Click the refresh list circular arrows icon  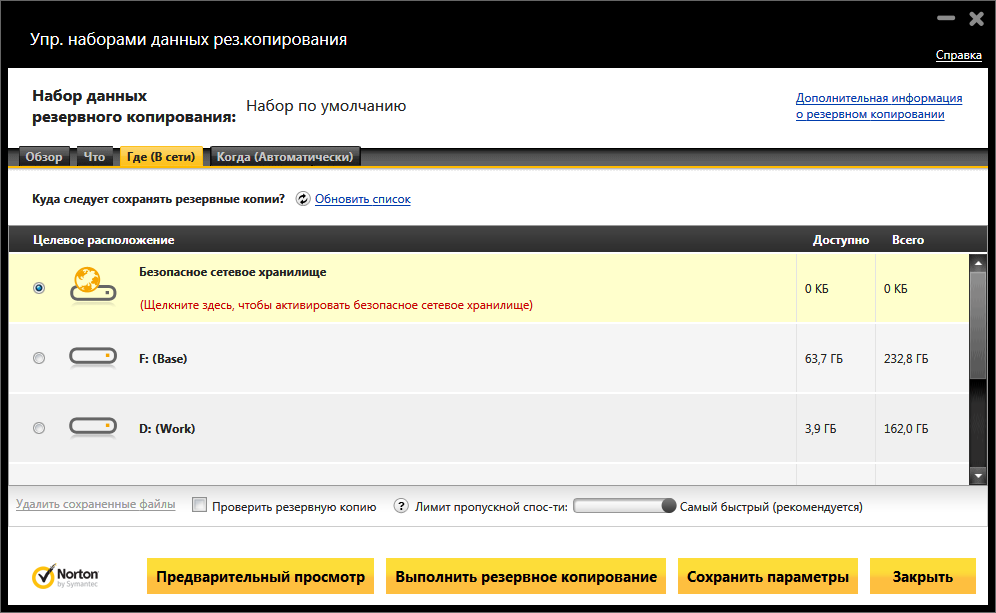303,199
